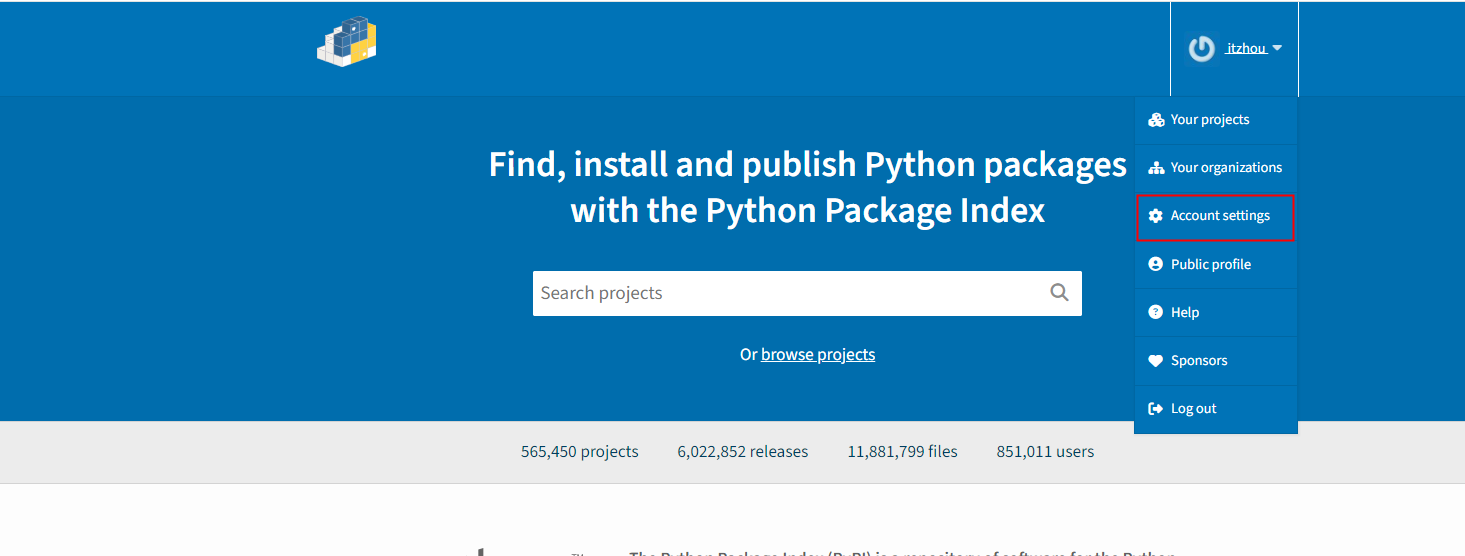Click the 851,011 users statistic
The image size is (1465, 556).
pyautogui.click(x=1045, y=452)
